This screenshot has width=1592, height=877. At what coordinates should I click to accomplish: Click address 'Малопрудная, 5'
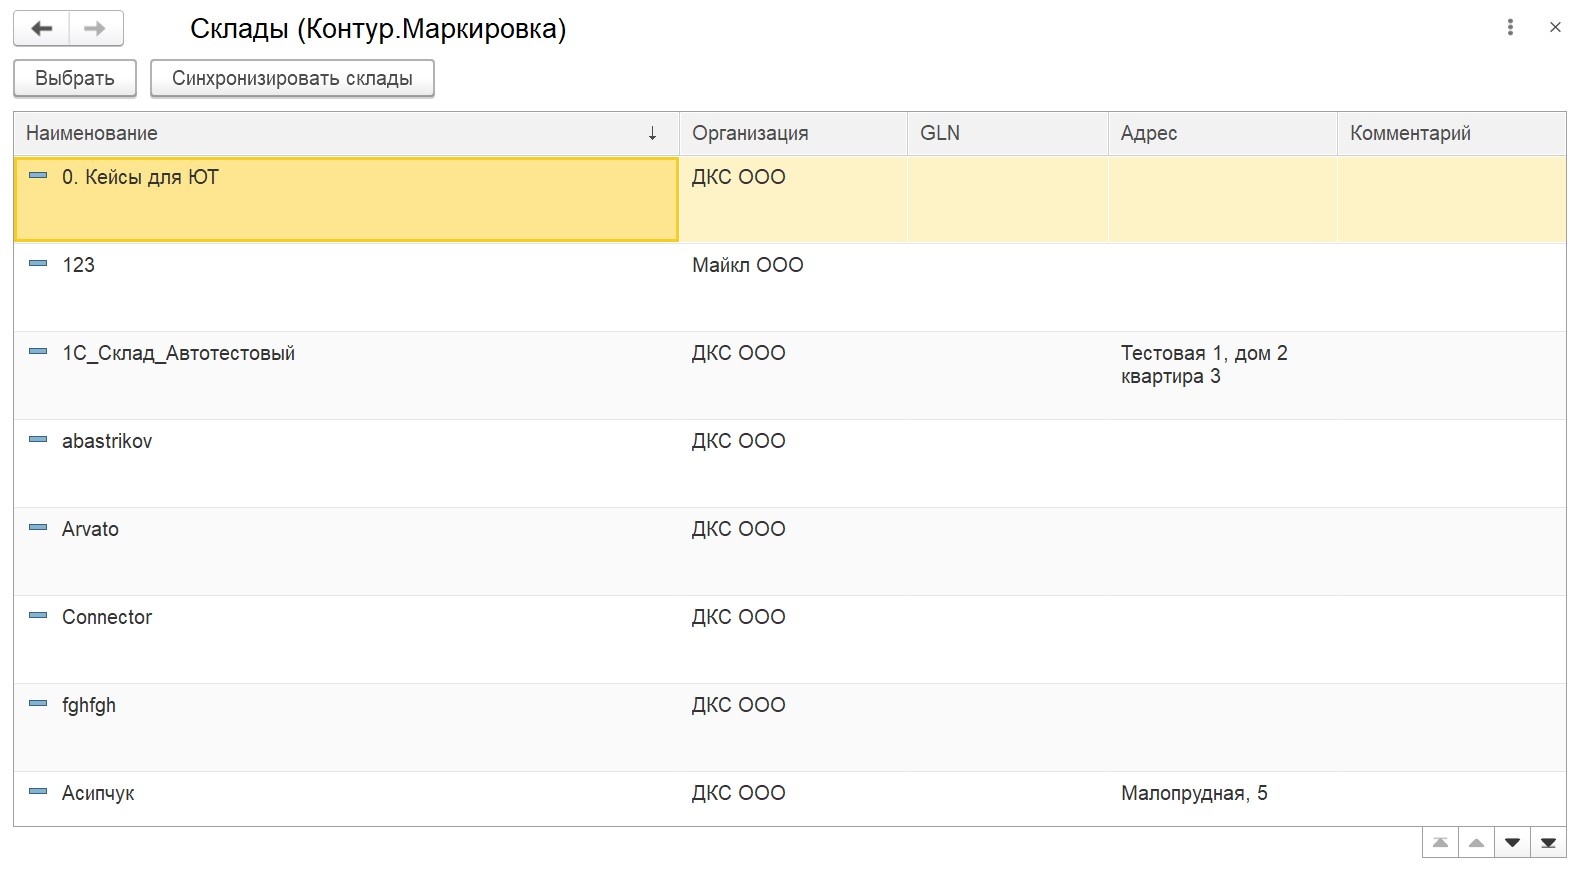(x=1194, y=793)
